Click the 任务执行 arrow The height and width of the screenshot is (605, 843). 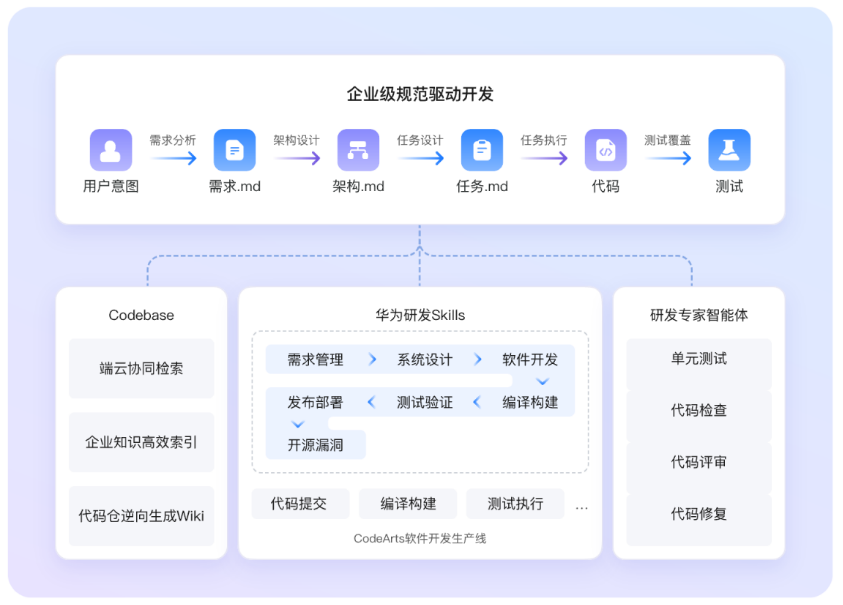(x=545, y=158)
